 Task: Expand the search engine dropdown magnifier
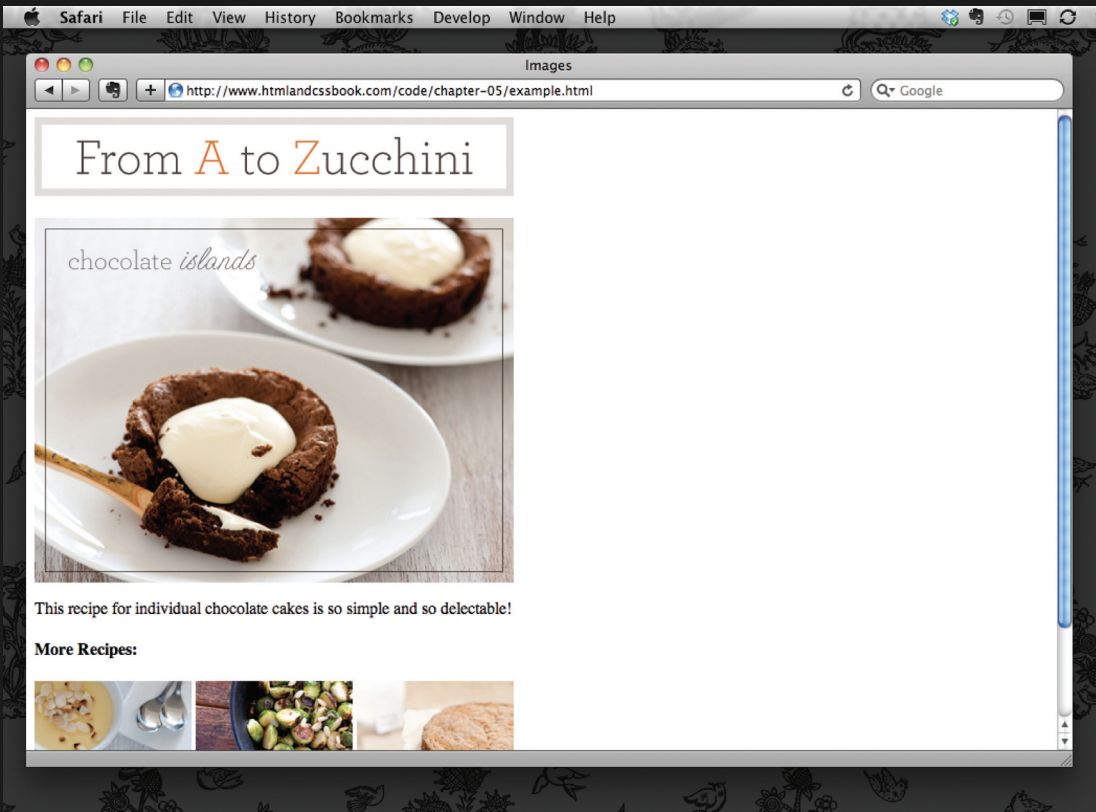884,91
